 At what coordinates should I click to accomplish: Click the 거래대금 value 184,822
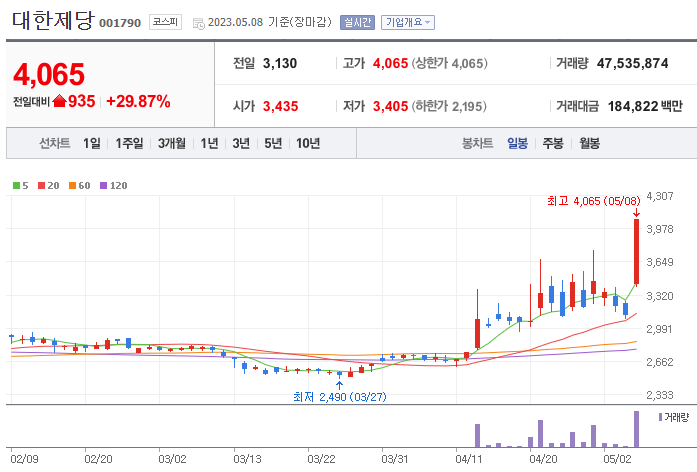[633, 106]
